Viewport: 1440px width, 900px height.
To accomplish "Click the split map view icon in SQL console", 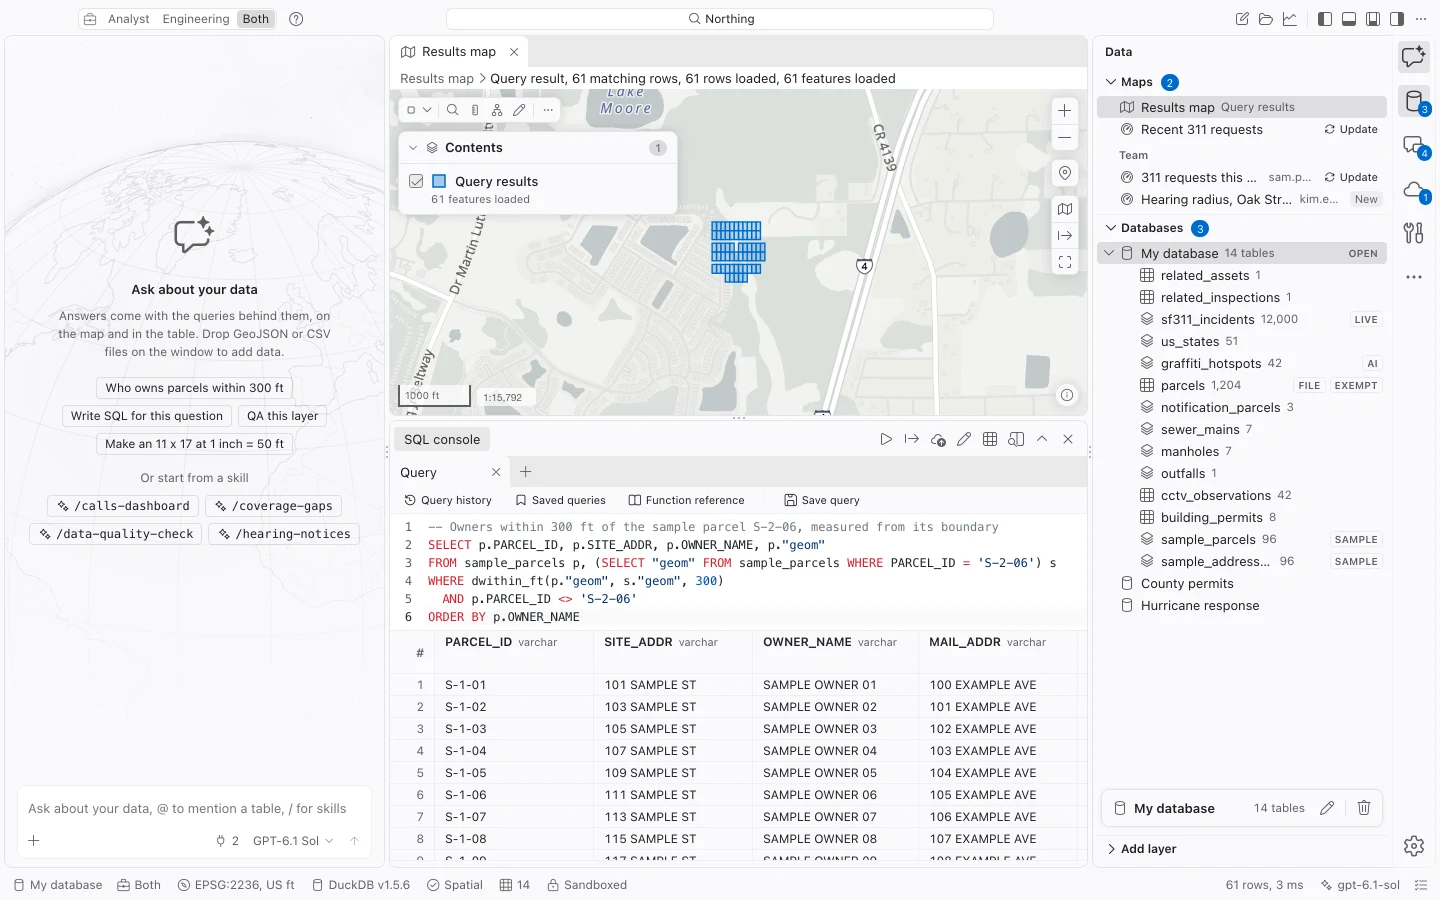I will [x=1016, y=439].
